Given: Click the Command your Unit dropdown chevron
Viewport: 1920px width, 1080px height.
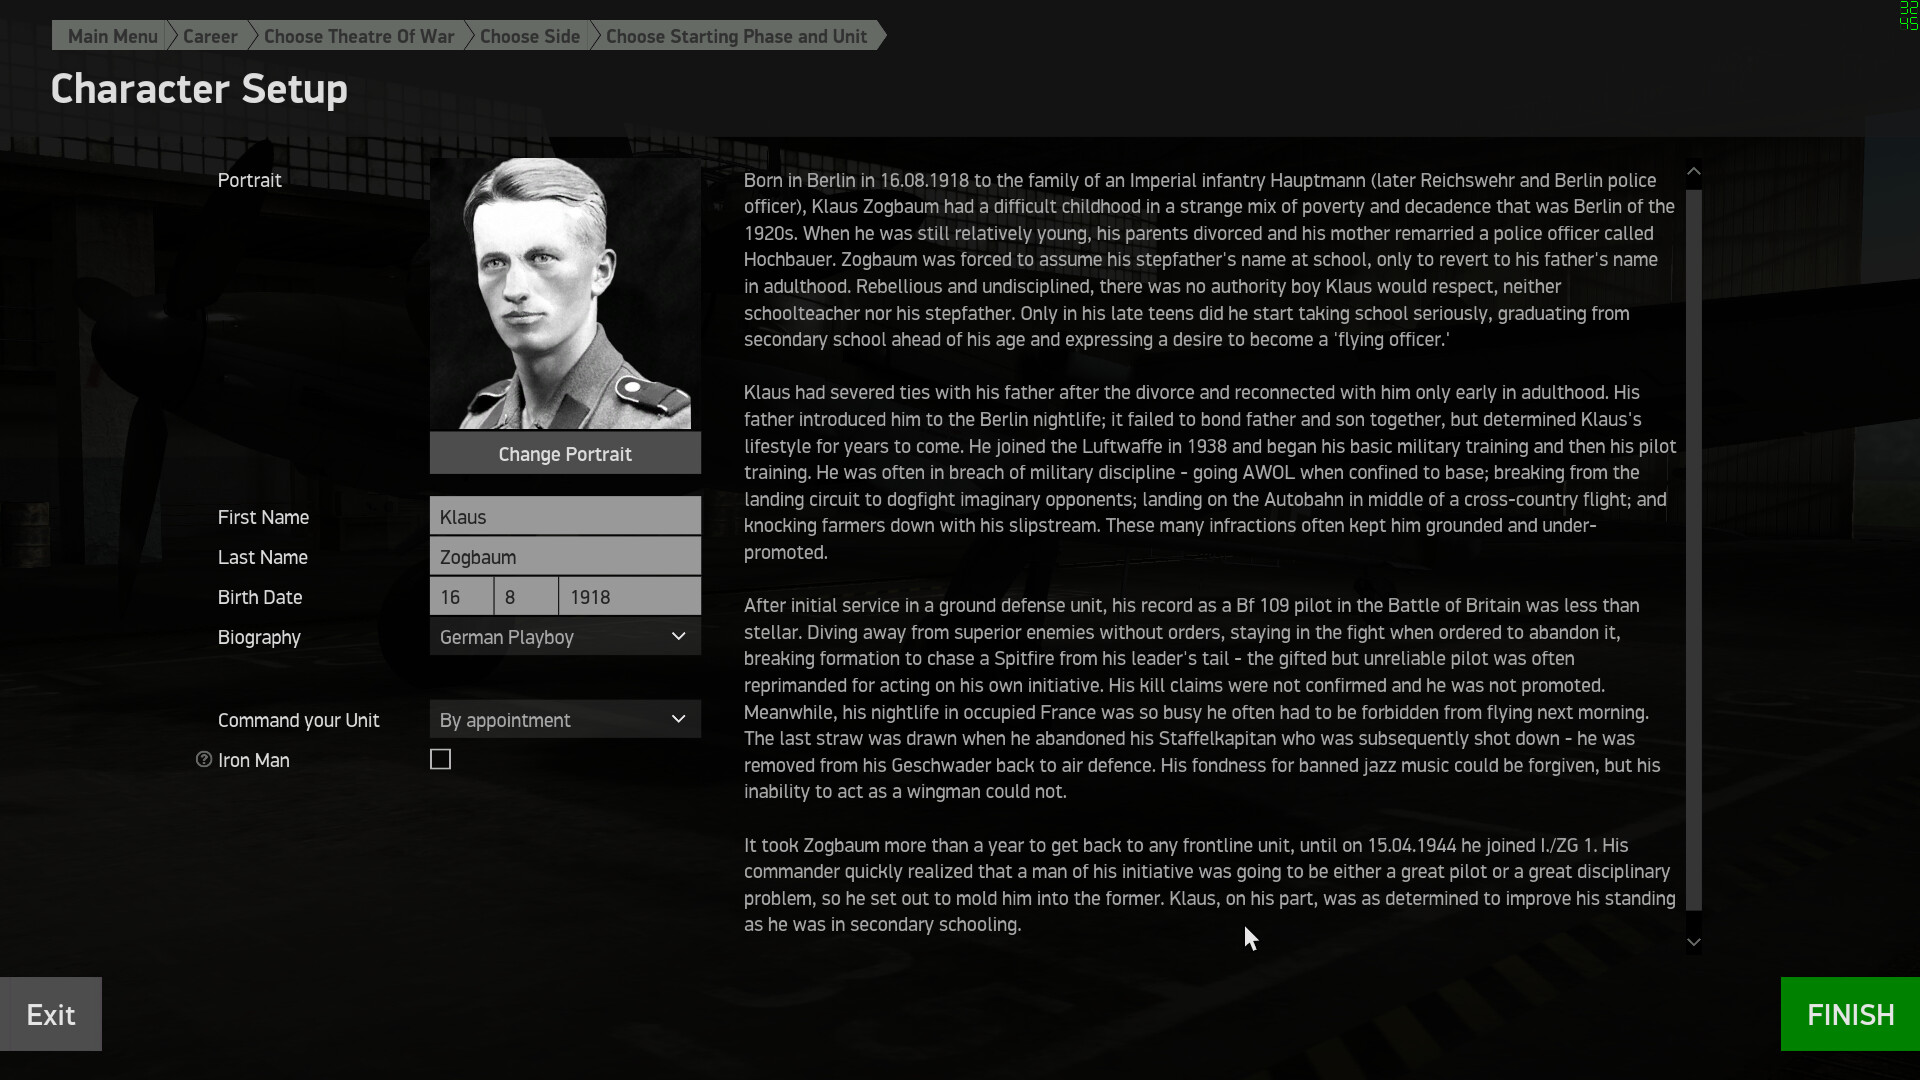Looking at the screenshot, I should tap(678, 719).
